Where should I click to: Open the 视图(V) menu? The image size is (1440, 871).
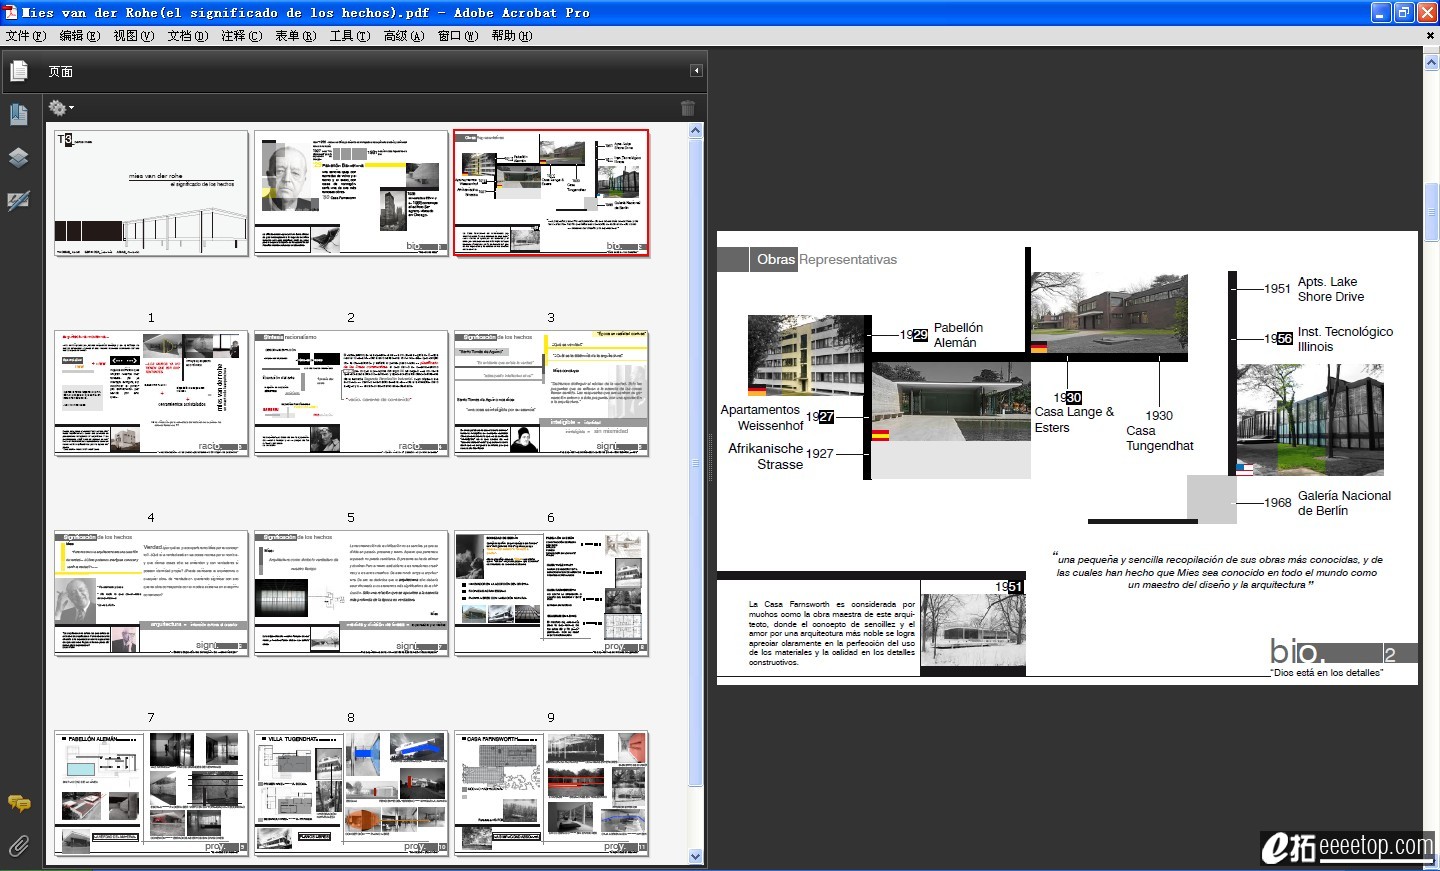134,35
